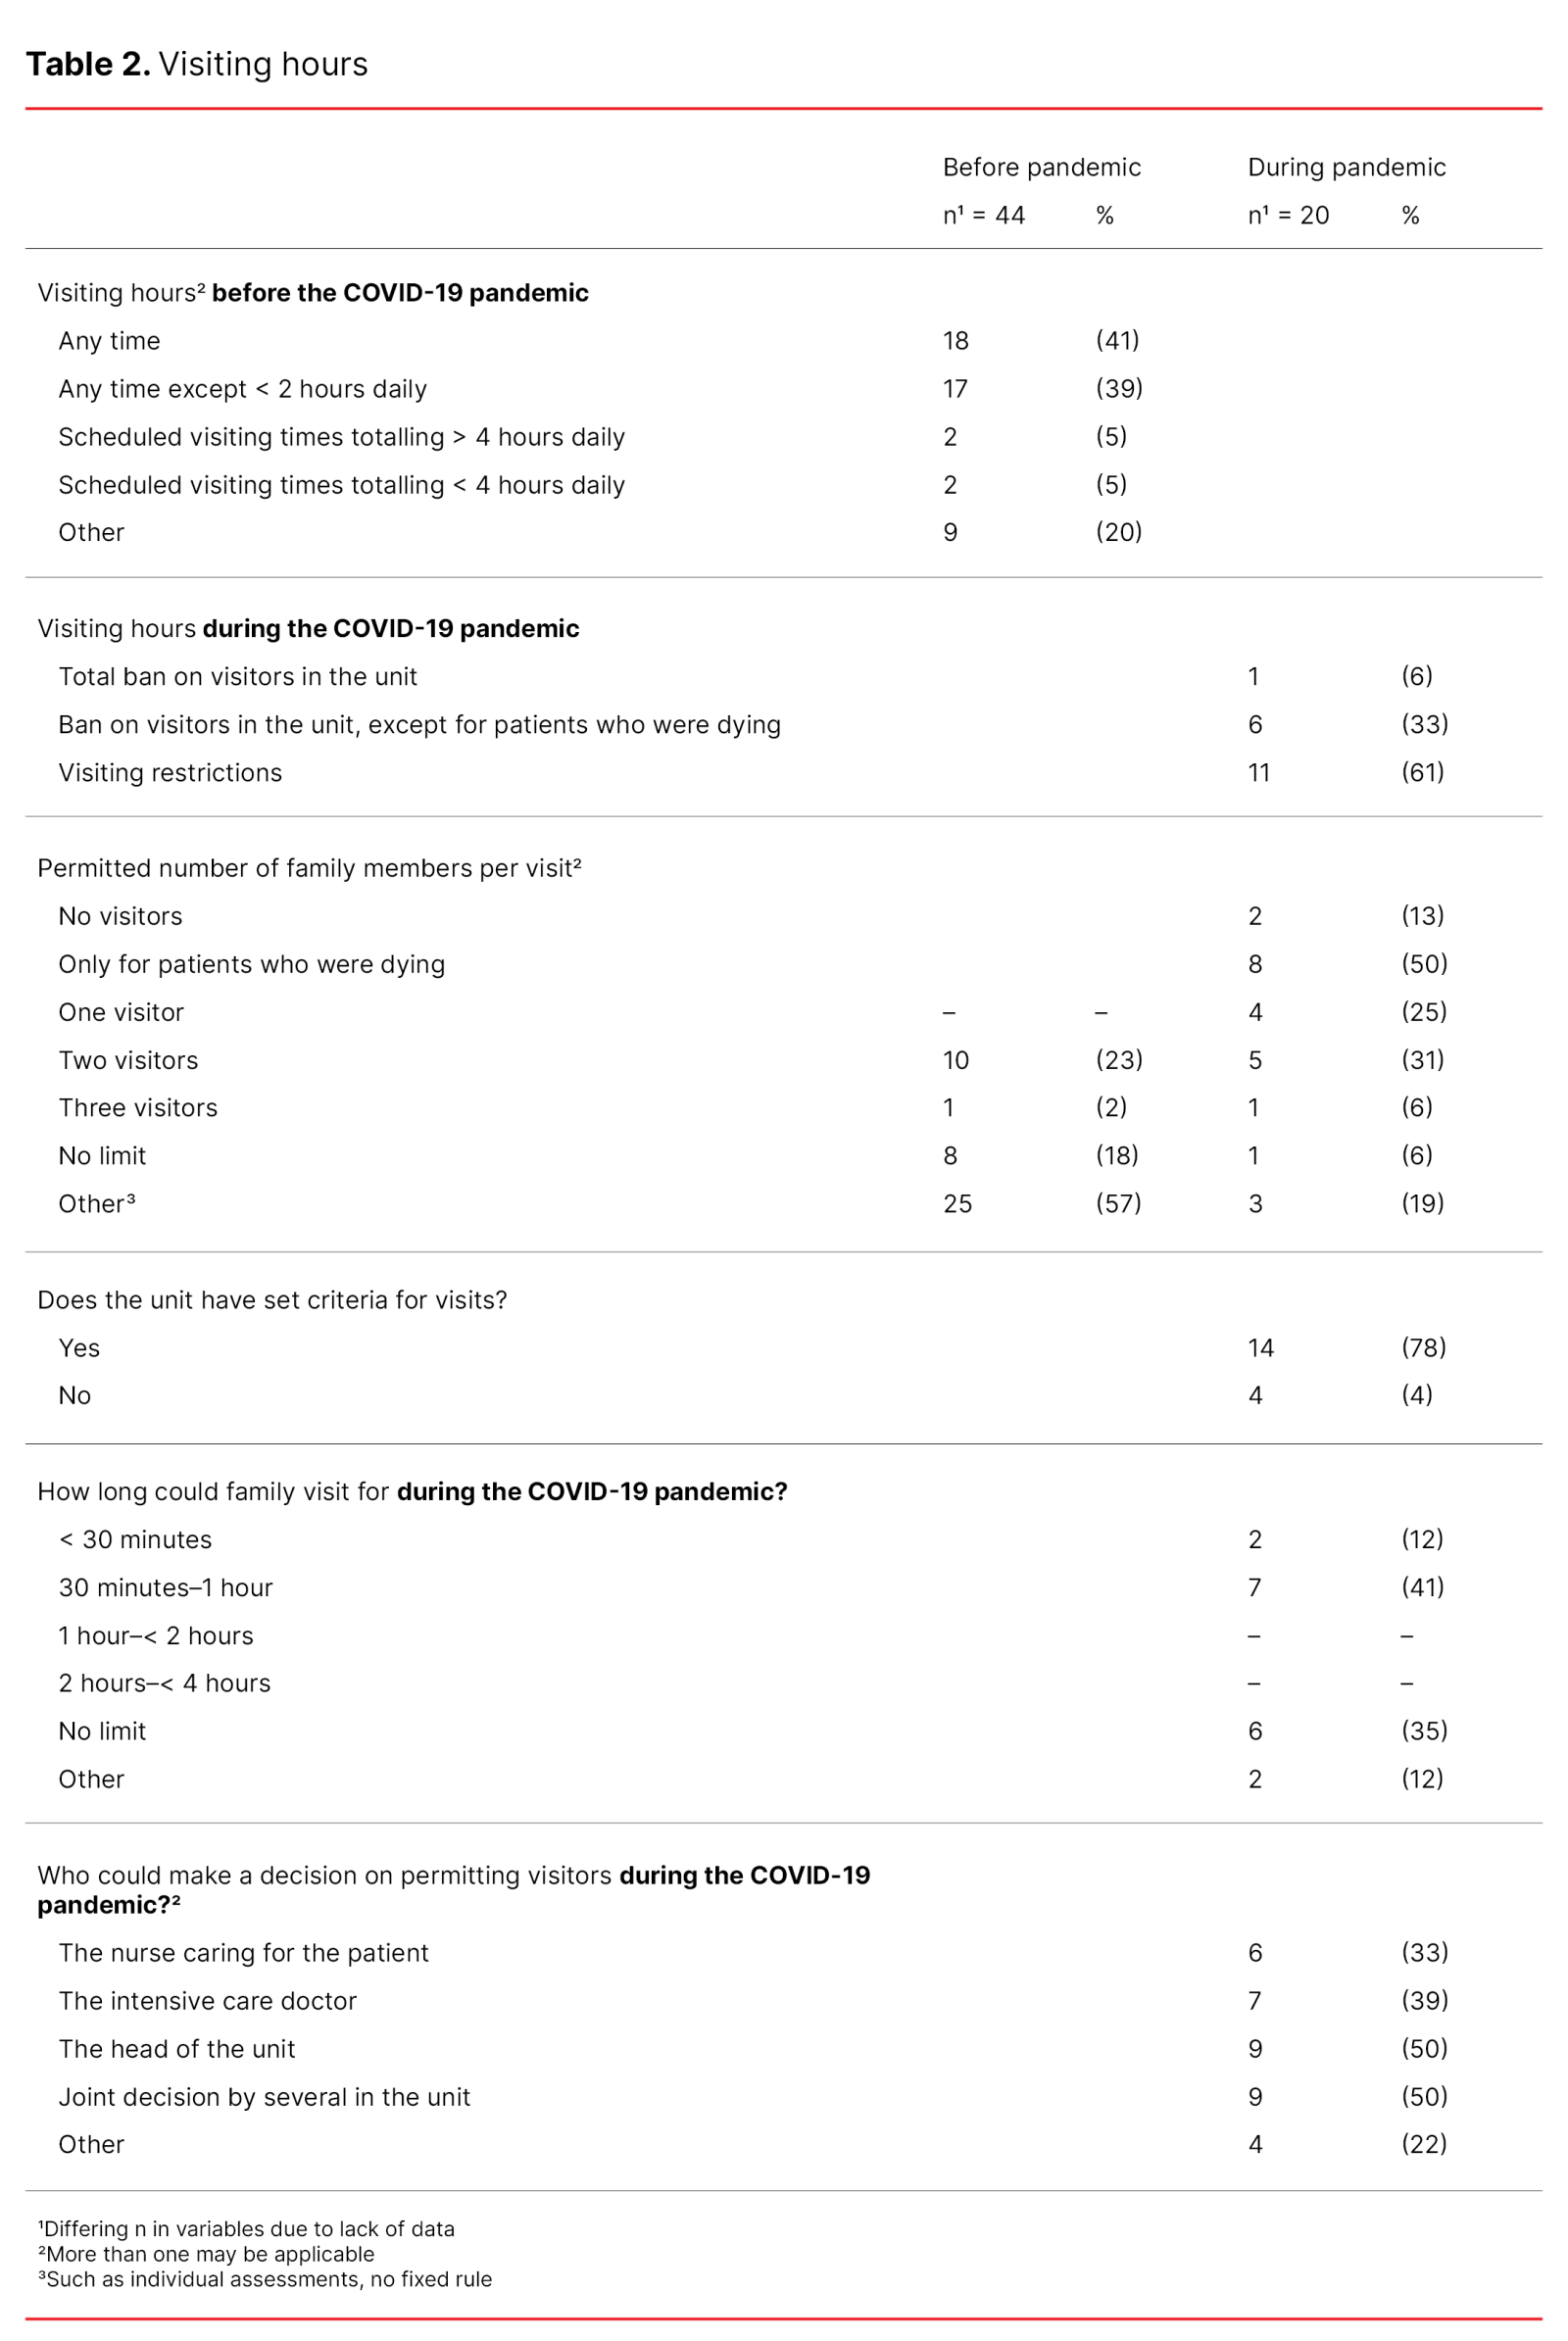Click the 'During pandemic' column header
The height and width of the screenshot is (2341, 1568).
pos(1346,167)
